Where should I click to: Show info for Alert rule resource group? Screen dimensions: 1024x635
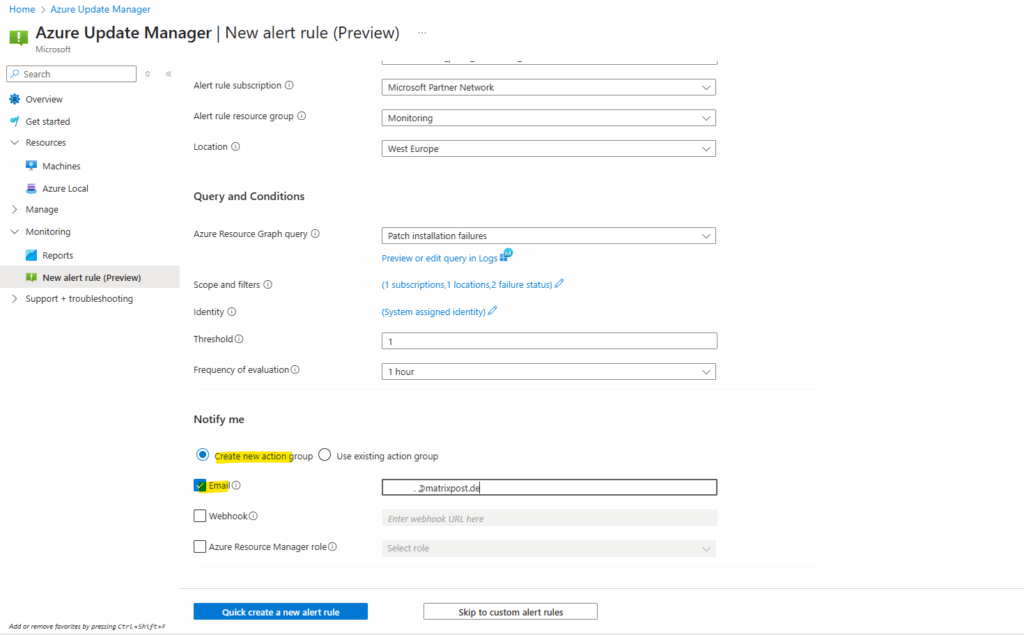302,116
